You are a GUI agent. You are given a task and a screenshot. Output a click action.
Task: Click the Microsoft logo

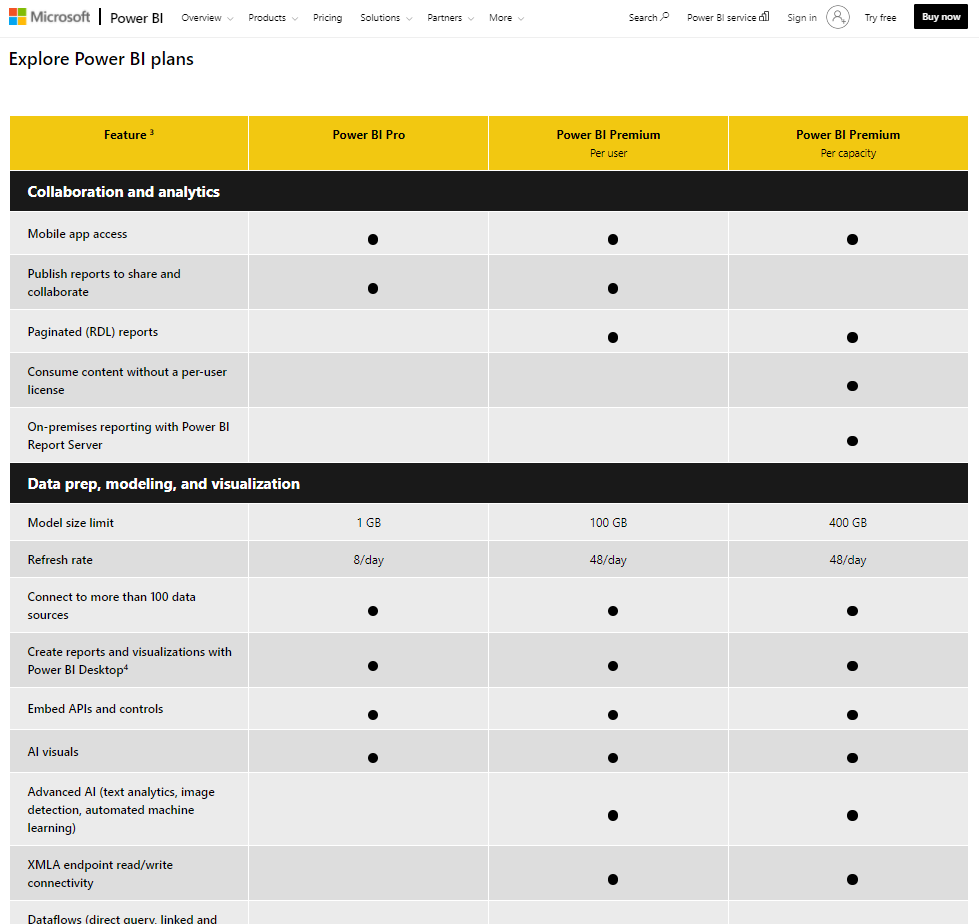click(49, 17)
